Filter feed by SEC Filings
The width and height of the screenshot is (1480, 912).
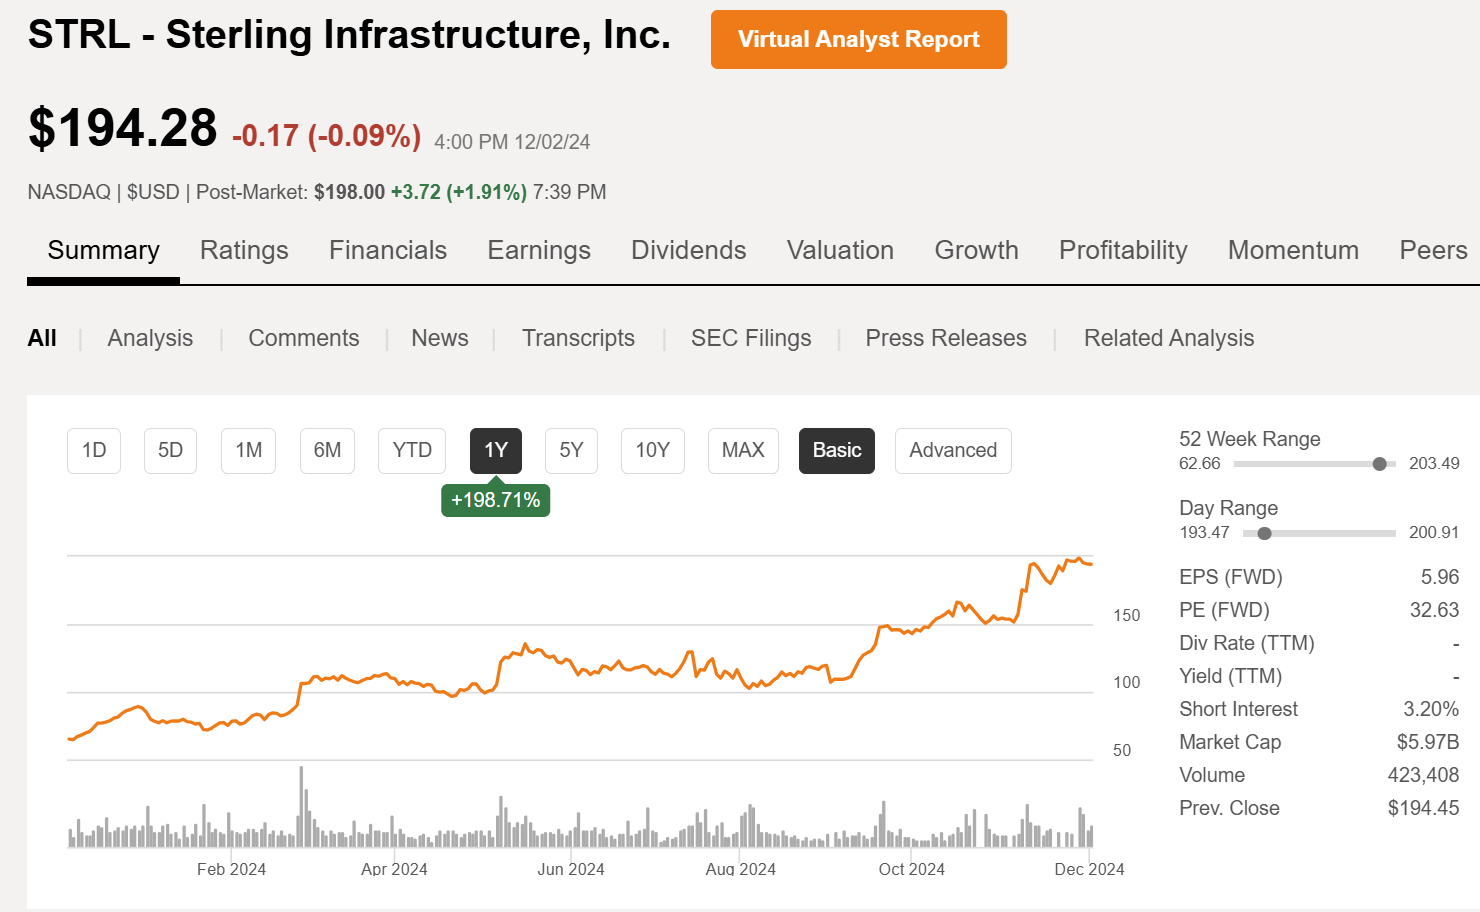[751, 338]
